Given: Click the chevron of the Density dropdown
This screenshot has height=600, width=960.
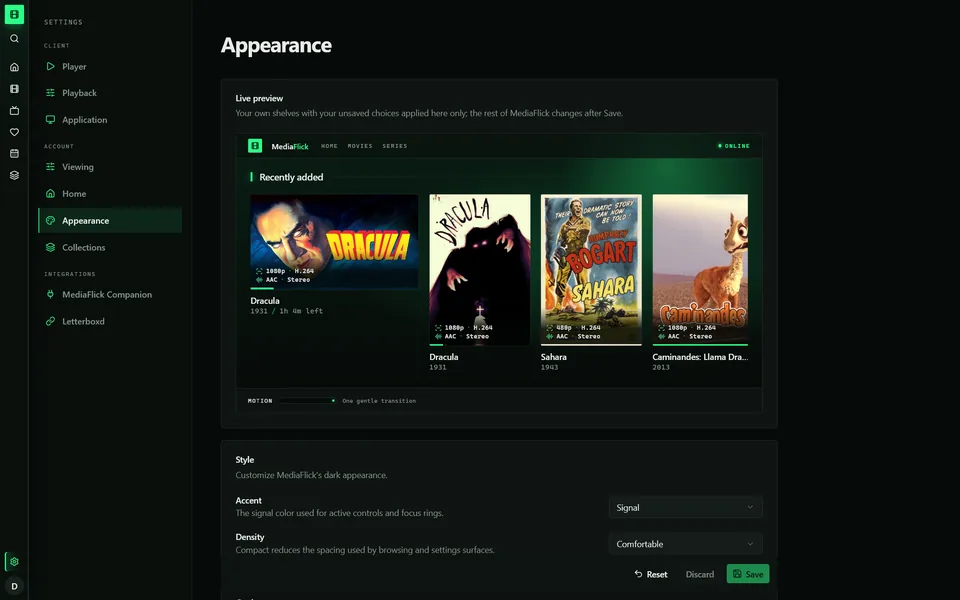Looking at the screenshot, I should pyautogui.click(x=750, y=544).
